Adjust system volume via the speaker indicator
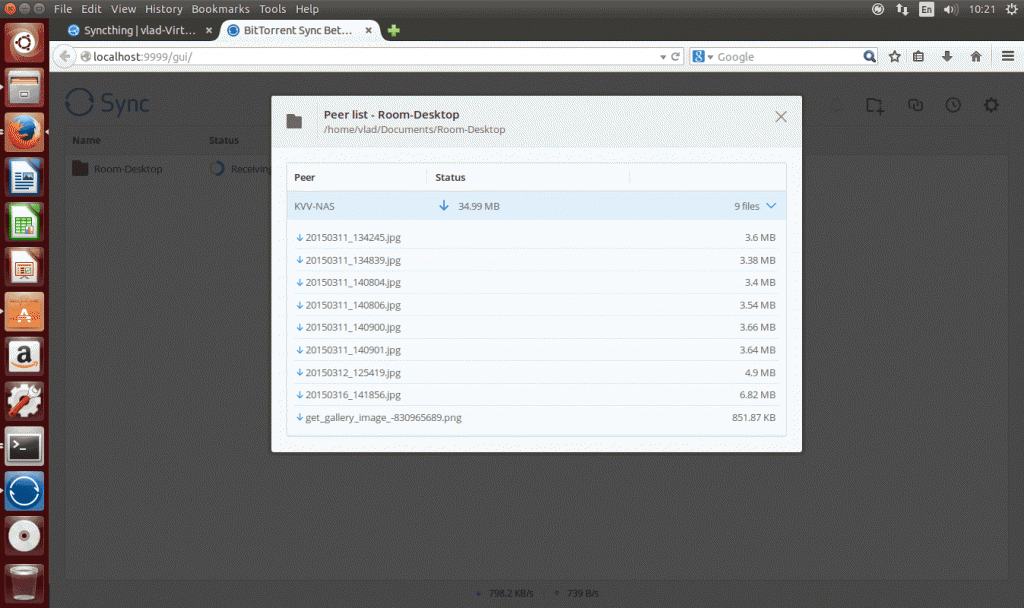This screenshot has width=1024, height=608. click(948, 8)
